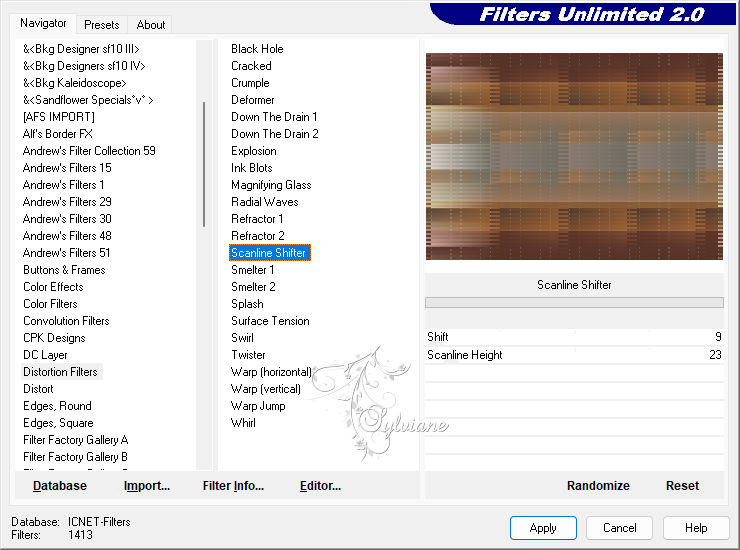Choose the Magnifying Glass filter
The height and width of the screenshot is (550, 740).
coord(271,185)
